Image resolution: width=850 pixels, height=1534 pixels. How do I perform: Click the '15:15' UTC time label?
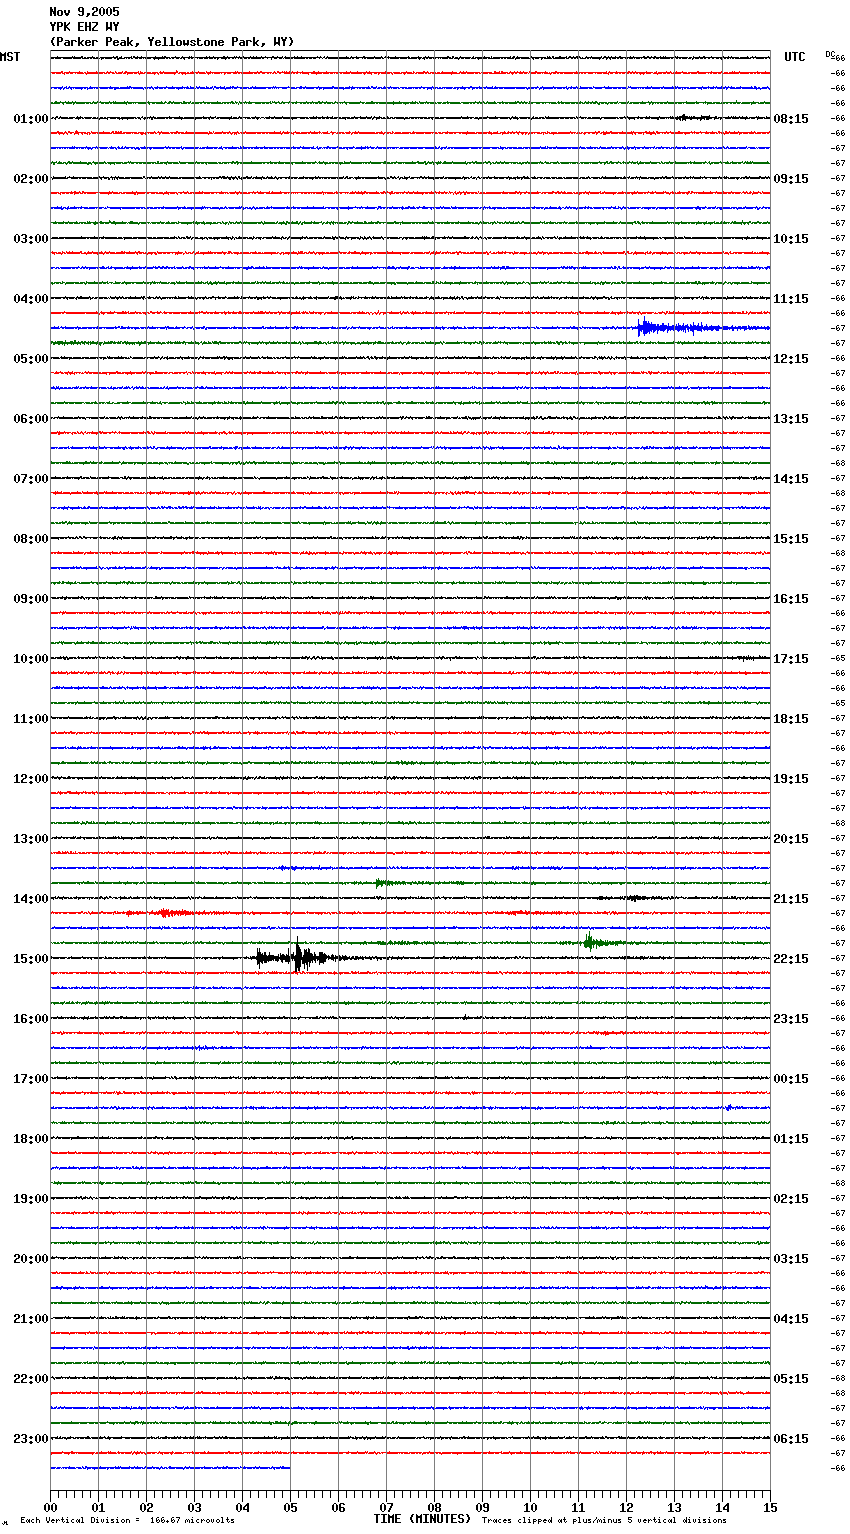(791, 539)
